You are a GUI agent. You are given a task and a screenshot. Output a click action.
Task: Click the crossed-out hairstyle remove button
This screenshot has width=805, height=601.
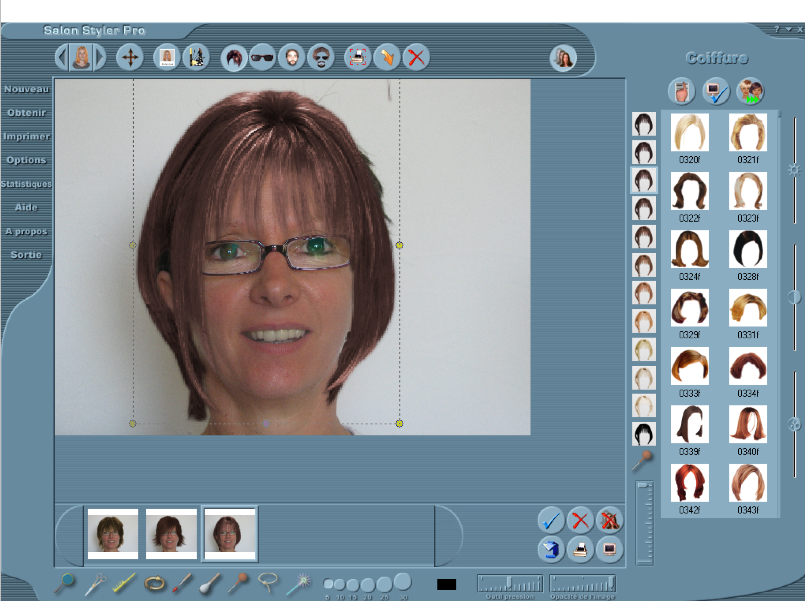609,520
